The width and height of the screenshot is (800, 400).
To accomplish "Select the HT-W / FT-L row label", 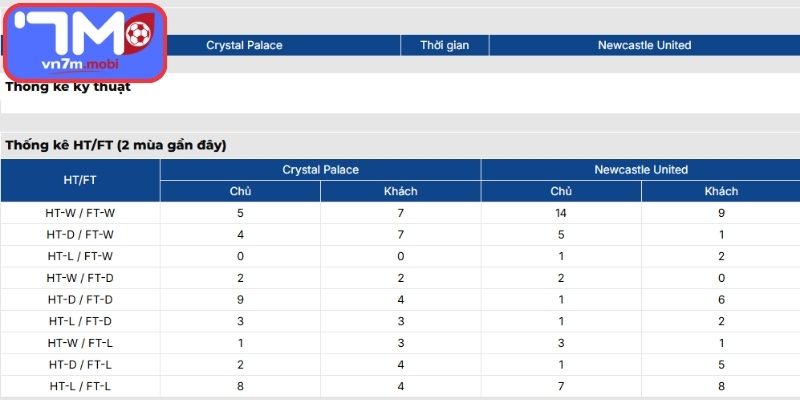I will click(80, 342).
